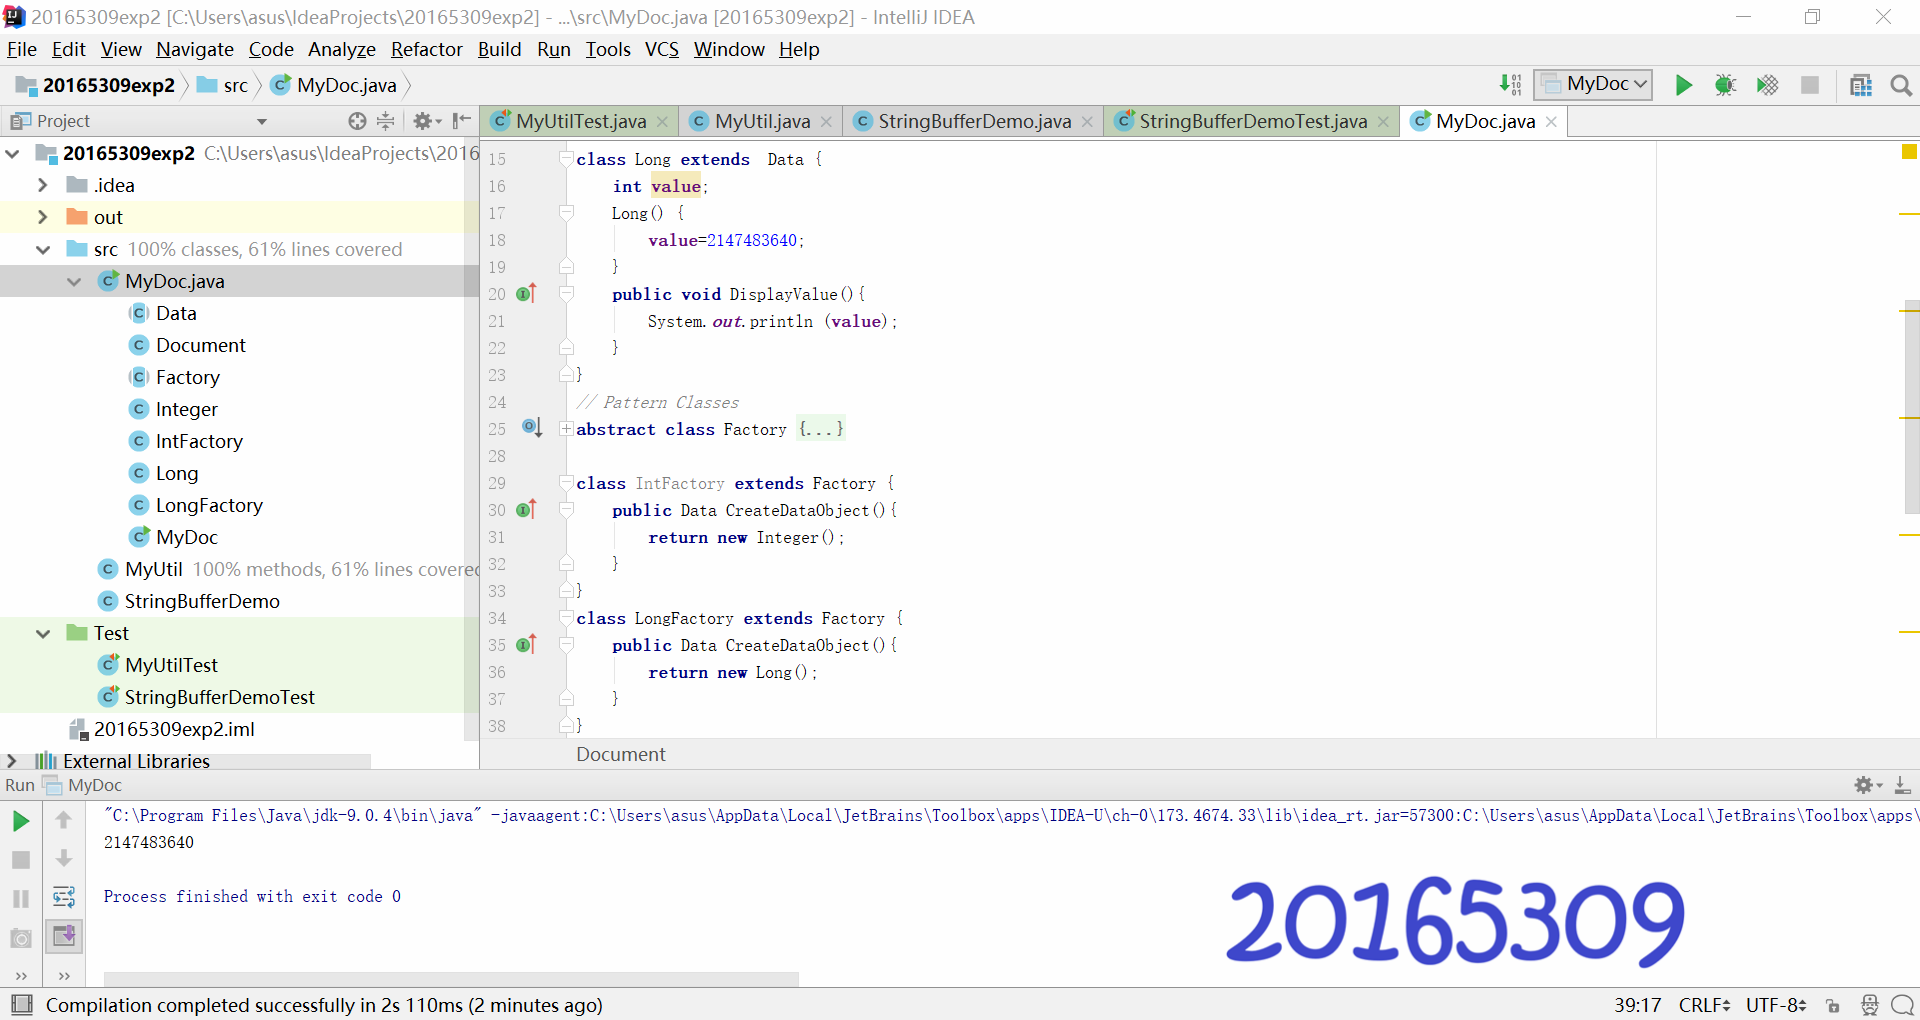Open Search Everywhere magnifier
The width and height of the screenshot is (1920, 1020).
(x=1901, y=85)
